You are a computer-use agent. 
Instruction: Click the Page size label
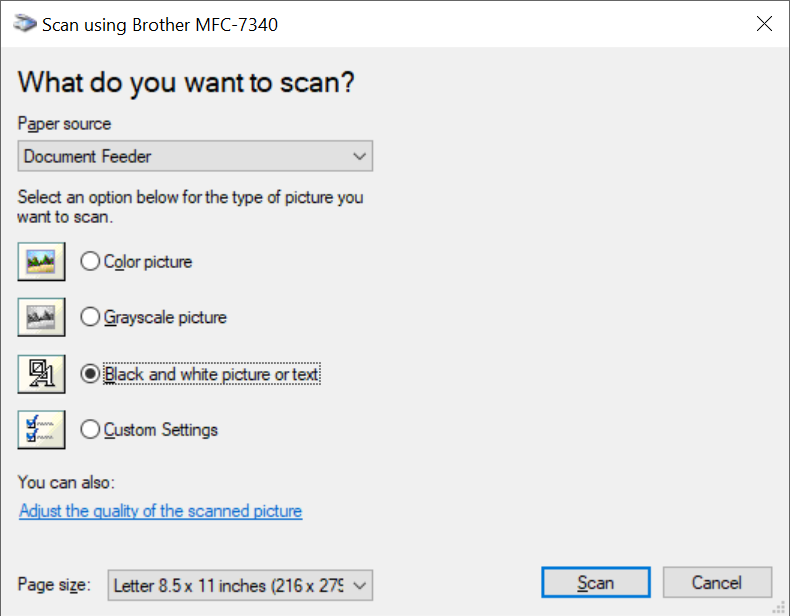click(x=55, y=584)
